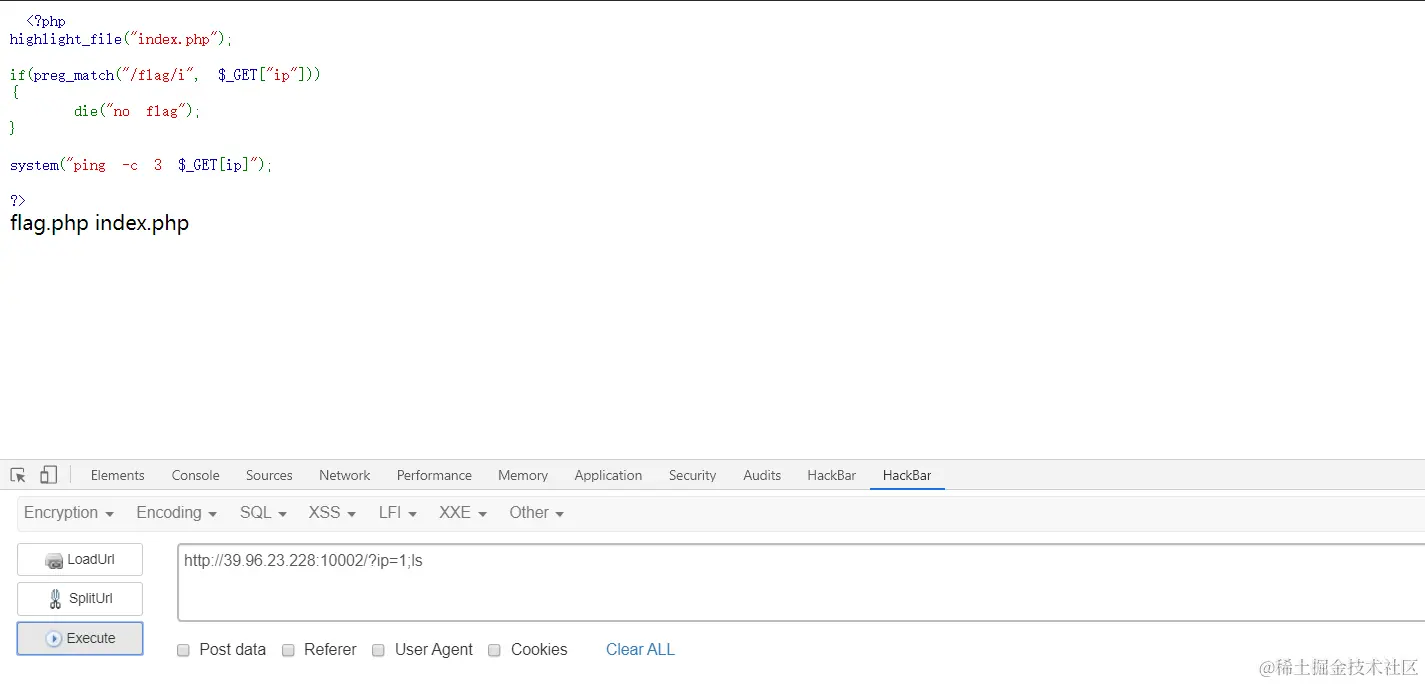Toggle the device toolbar icon
This screenshot has width=1425, height=684.
(48, 475)
